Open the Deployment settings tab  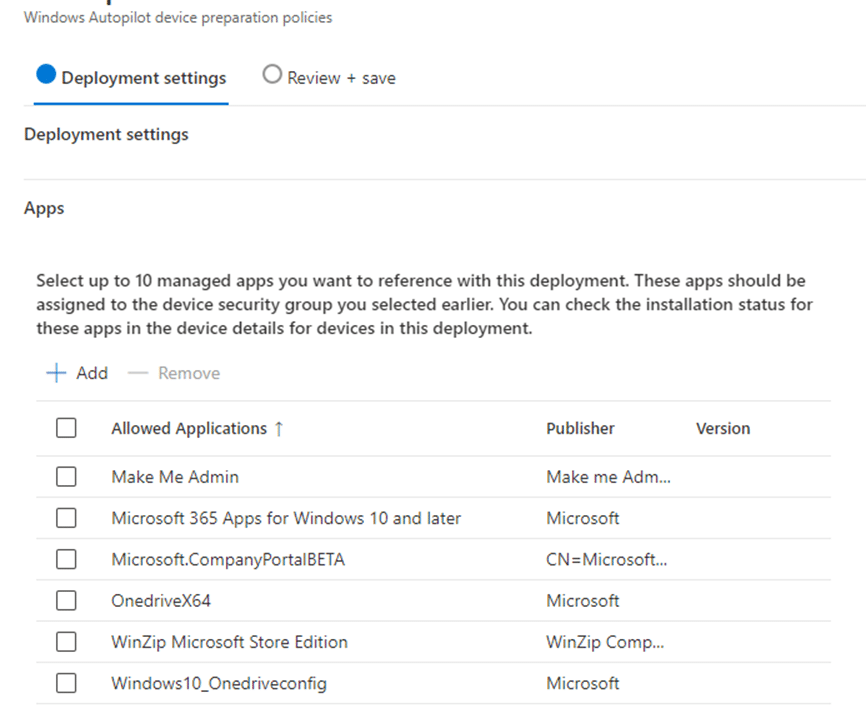tap(131, 77)
